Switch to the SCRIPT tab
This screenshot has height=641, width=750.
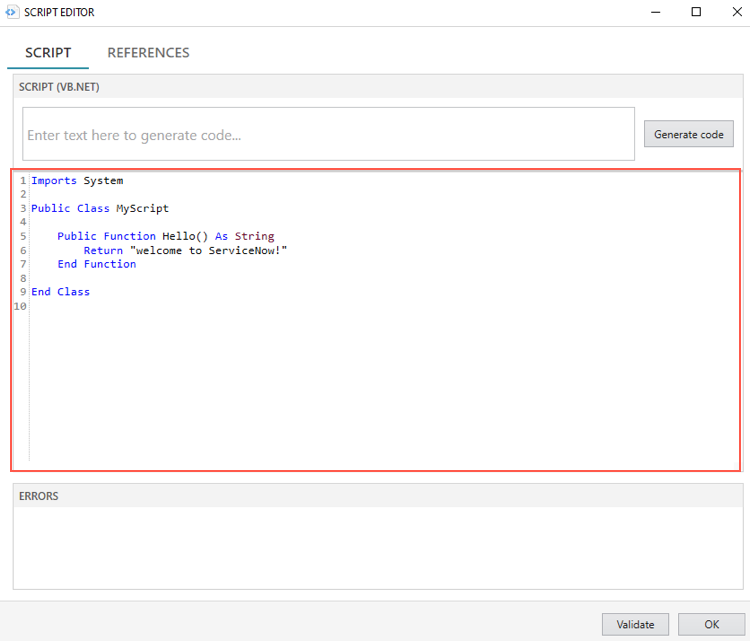click(48, 53)
